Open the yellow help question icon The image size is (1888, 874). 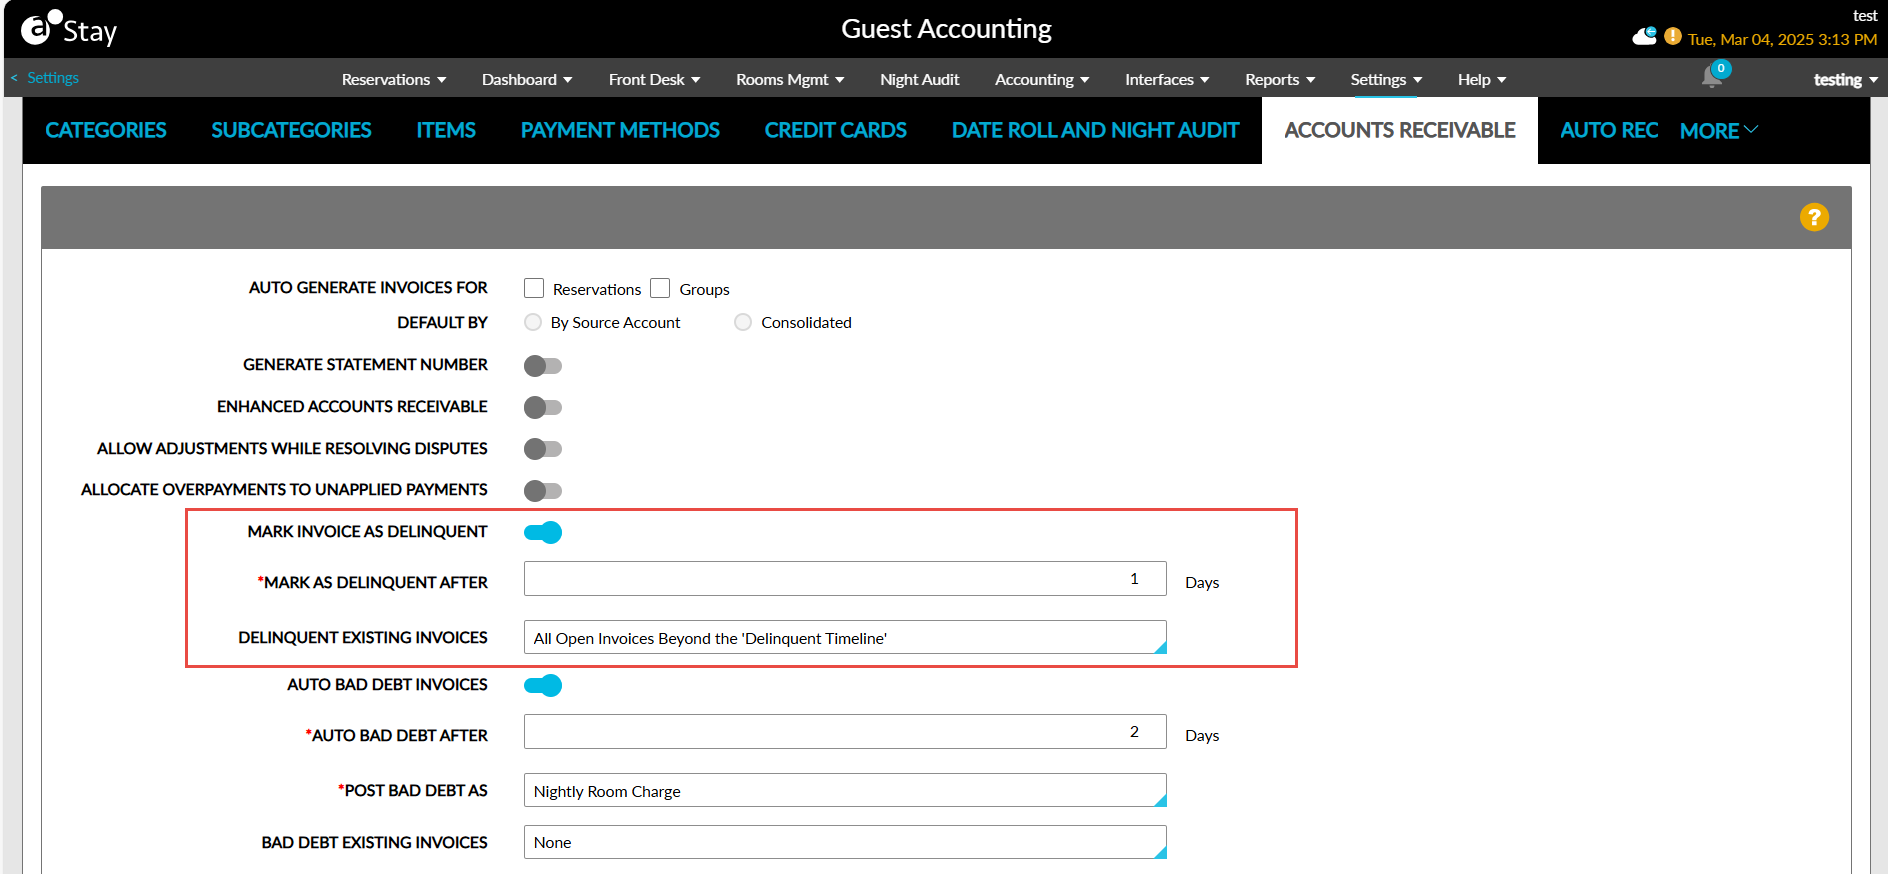pos(1814,217)
